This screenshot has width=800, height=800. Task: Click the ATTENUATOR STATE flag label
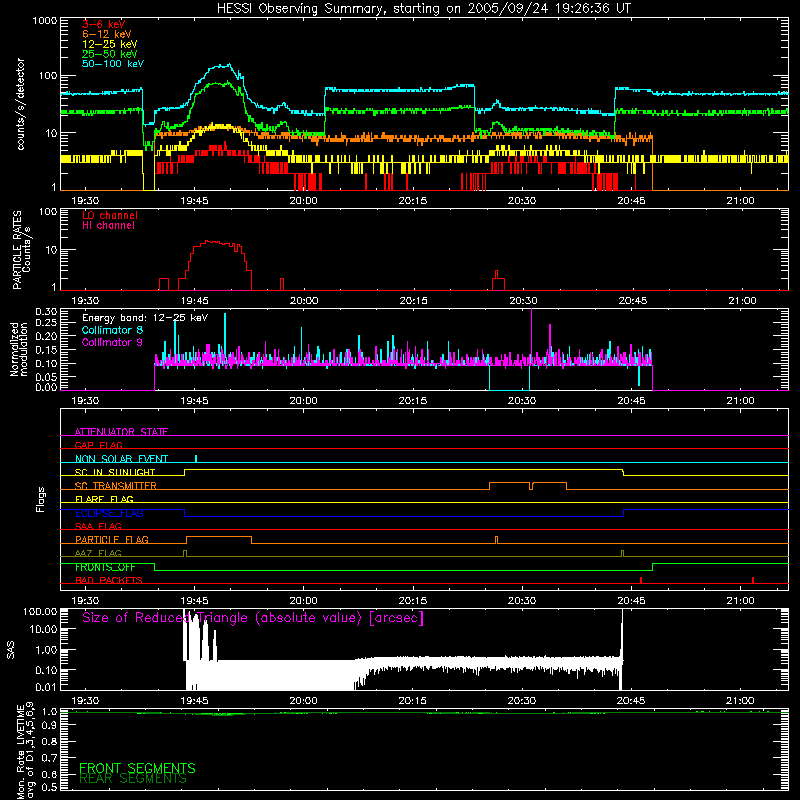121,432
